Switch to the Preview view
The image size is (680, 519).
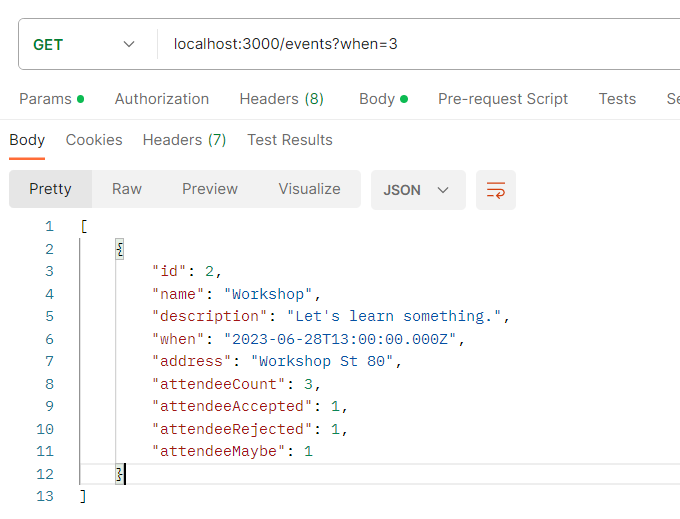pyautogui.click(x=210, y=189)
